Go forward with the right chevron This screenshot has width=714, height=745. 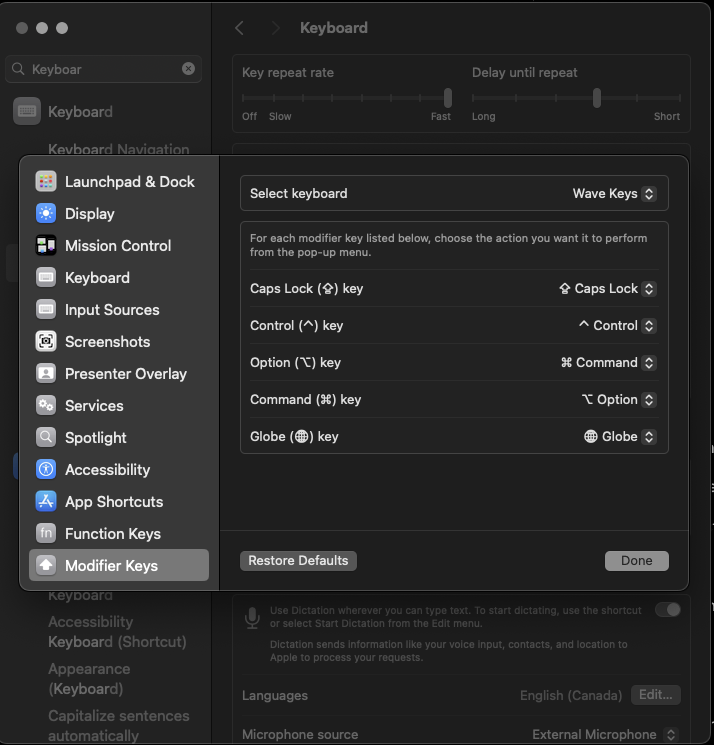275,28
